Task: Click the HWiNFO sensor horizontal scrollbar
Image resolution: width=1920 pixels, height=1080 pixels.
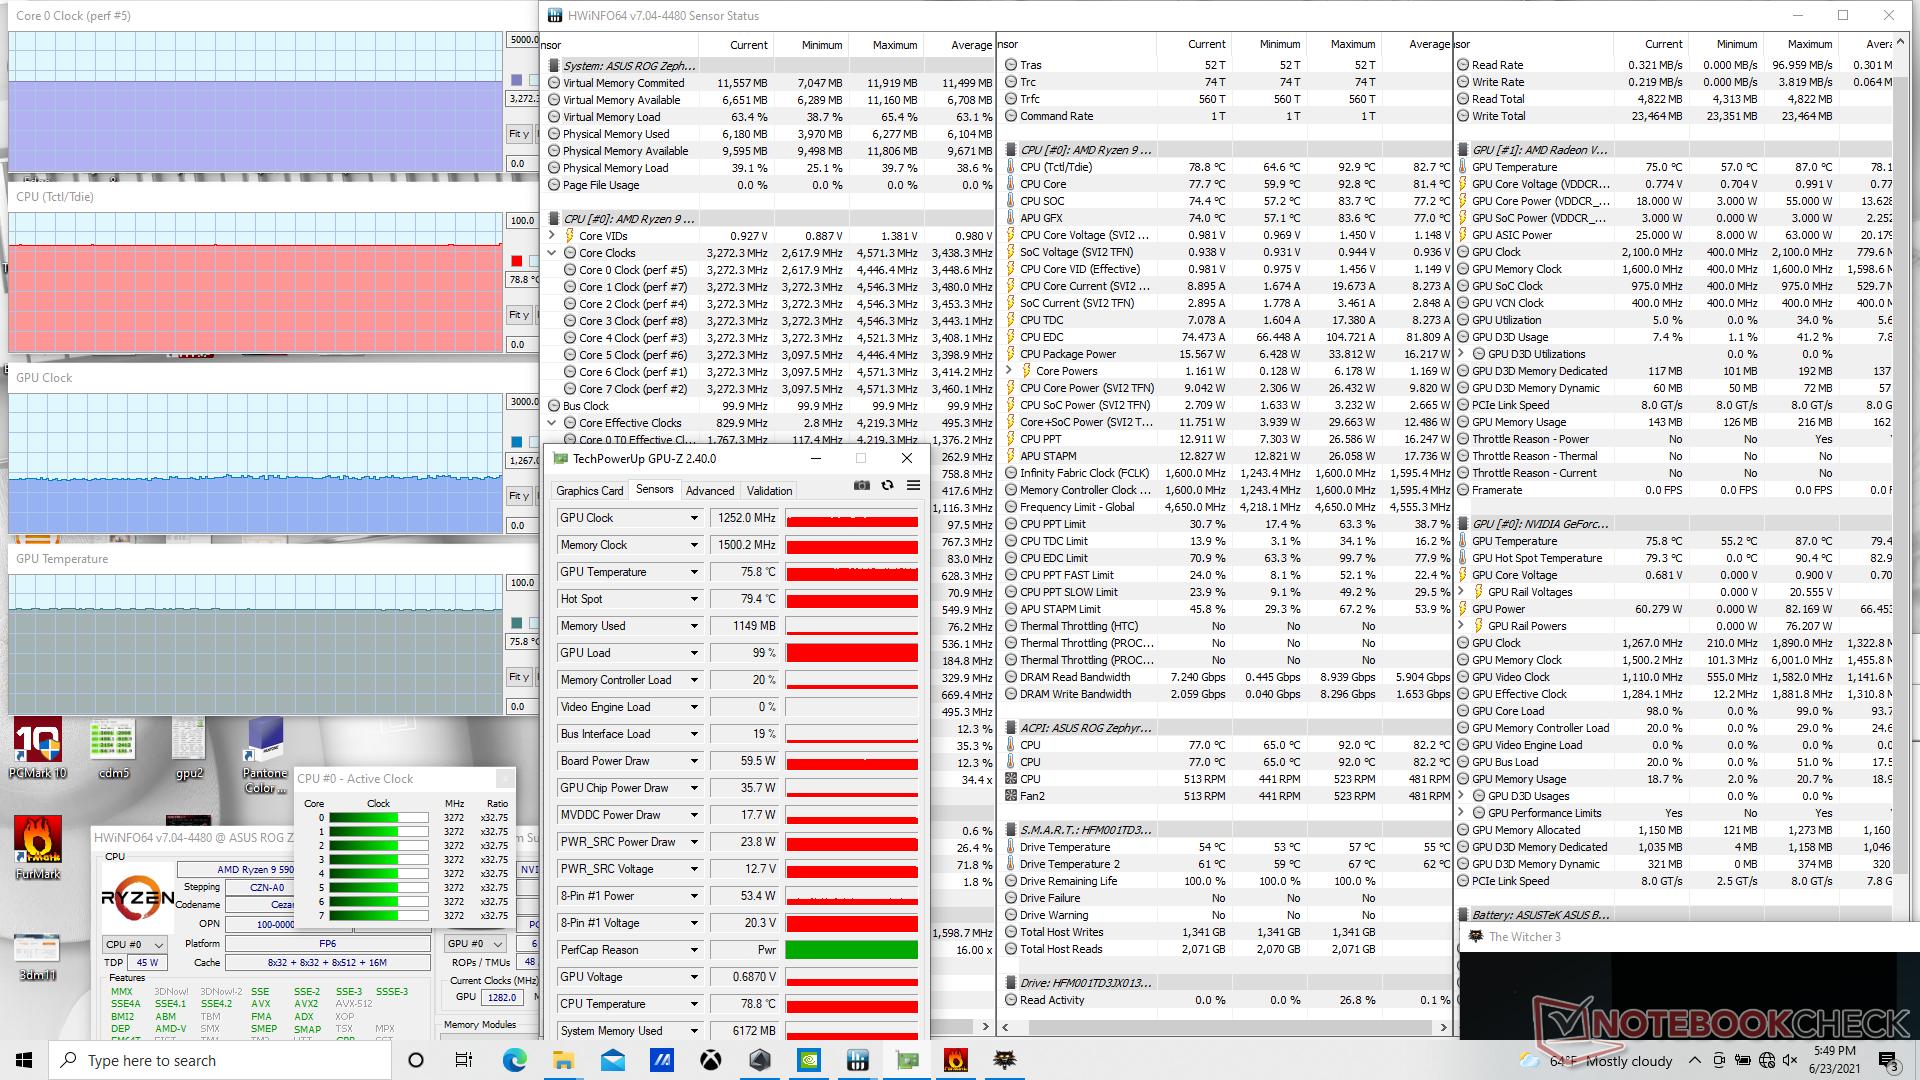Action: coord(1224,1027)
